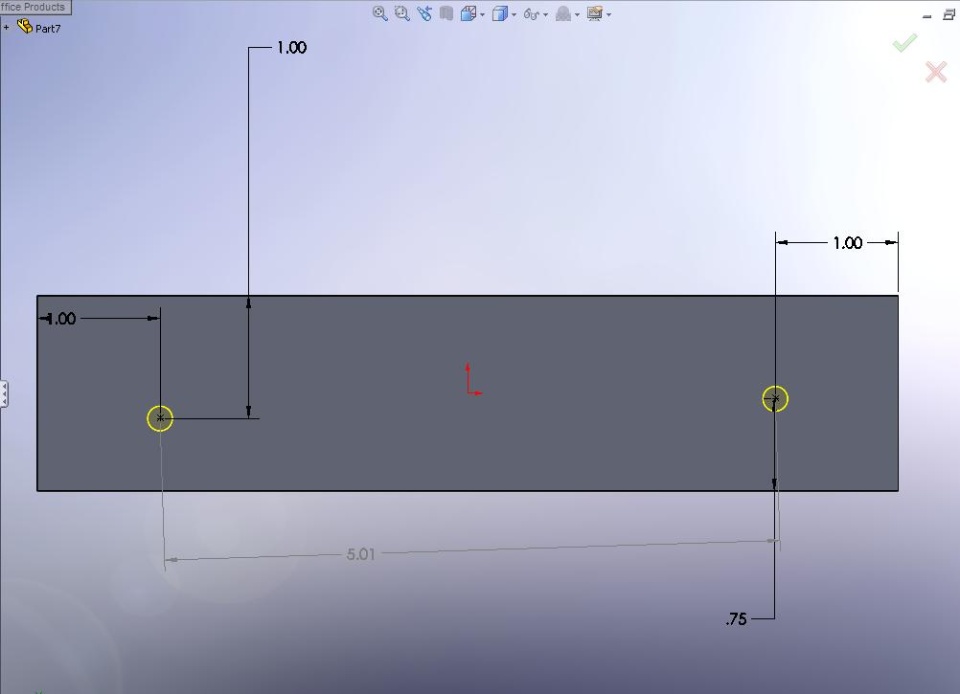The width and height of the screenshot is (960, 694).
Task: Expand the View Settings dropdown arrow
Action: [x=609, y=15]
